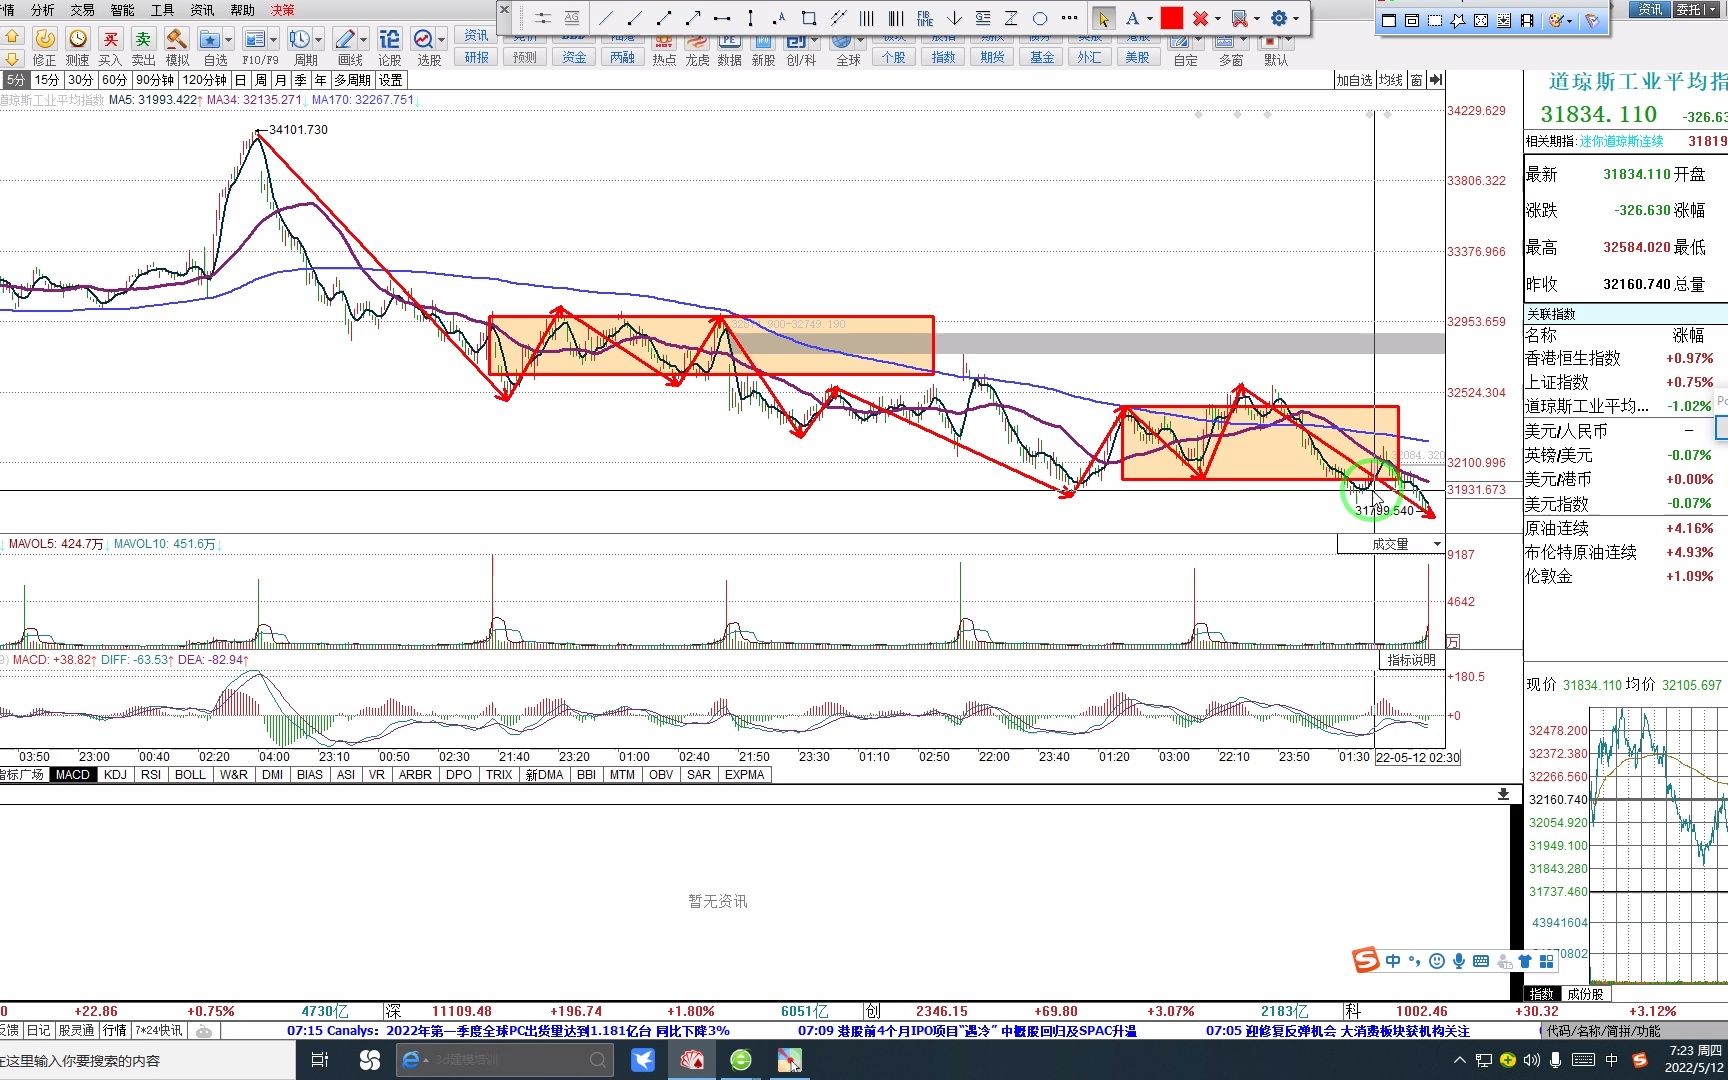Click the download arrow in news panel
The height and width of the screenshot is (1080, 1728).
coord(1503,794)
